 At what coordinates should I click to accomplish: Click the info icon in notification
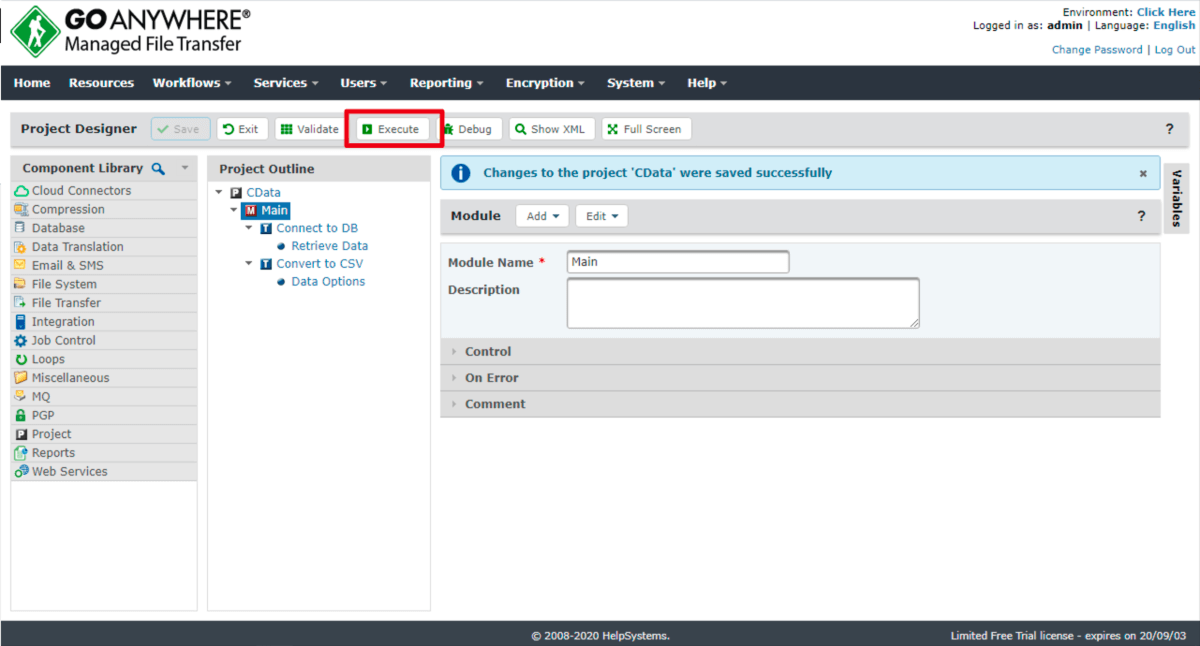[461, 173]
